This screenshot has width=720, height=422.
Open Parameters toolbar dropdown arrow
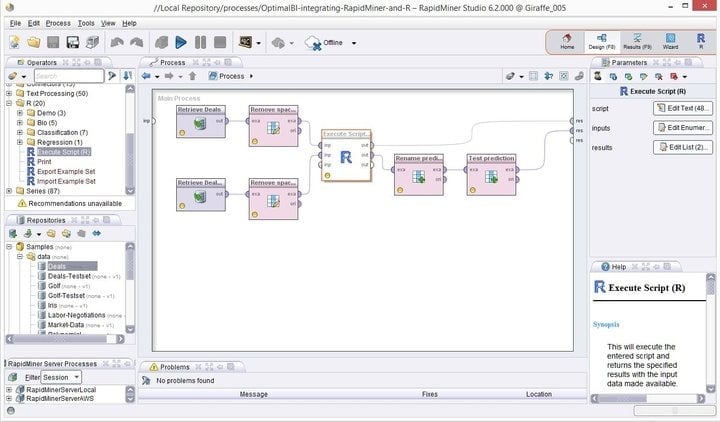[685, 77]
